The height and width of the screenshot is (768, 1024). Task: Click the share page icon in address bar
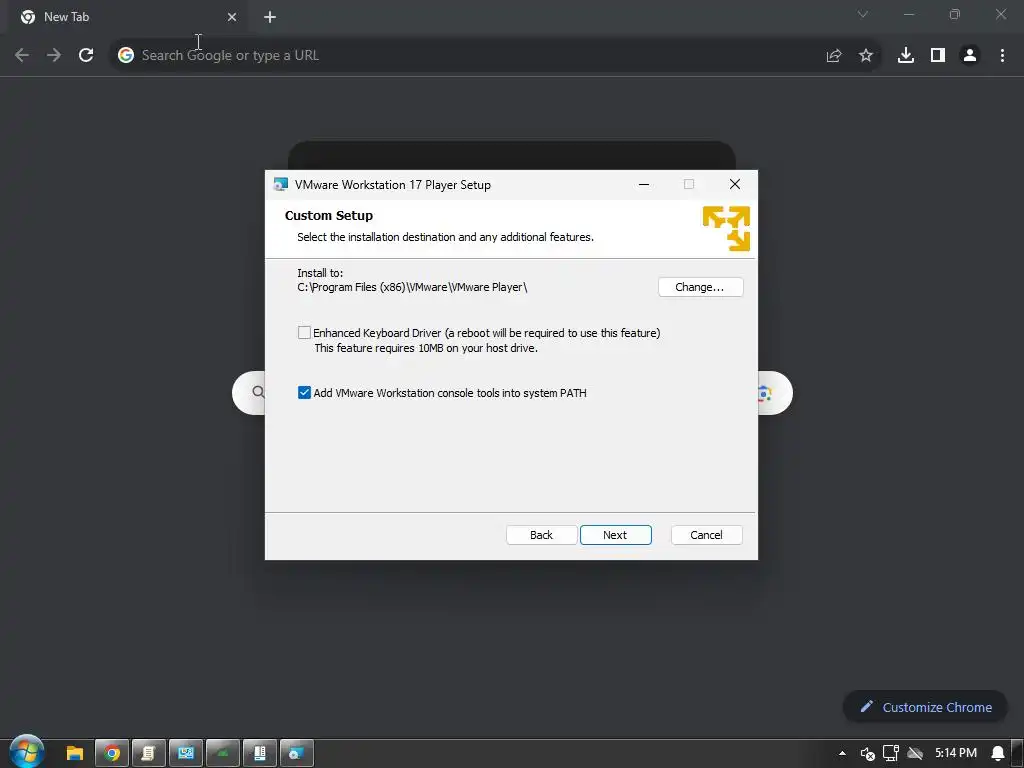(834, 56)
